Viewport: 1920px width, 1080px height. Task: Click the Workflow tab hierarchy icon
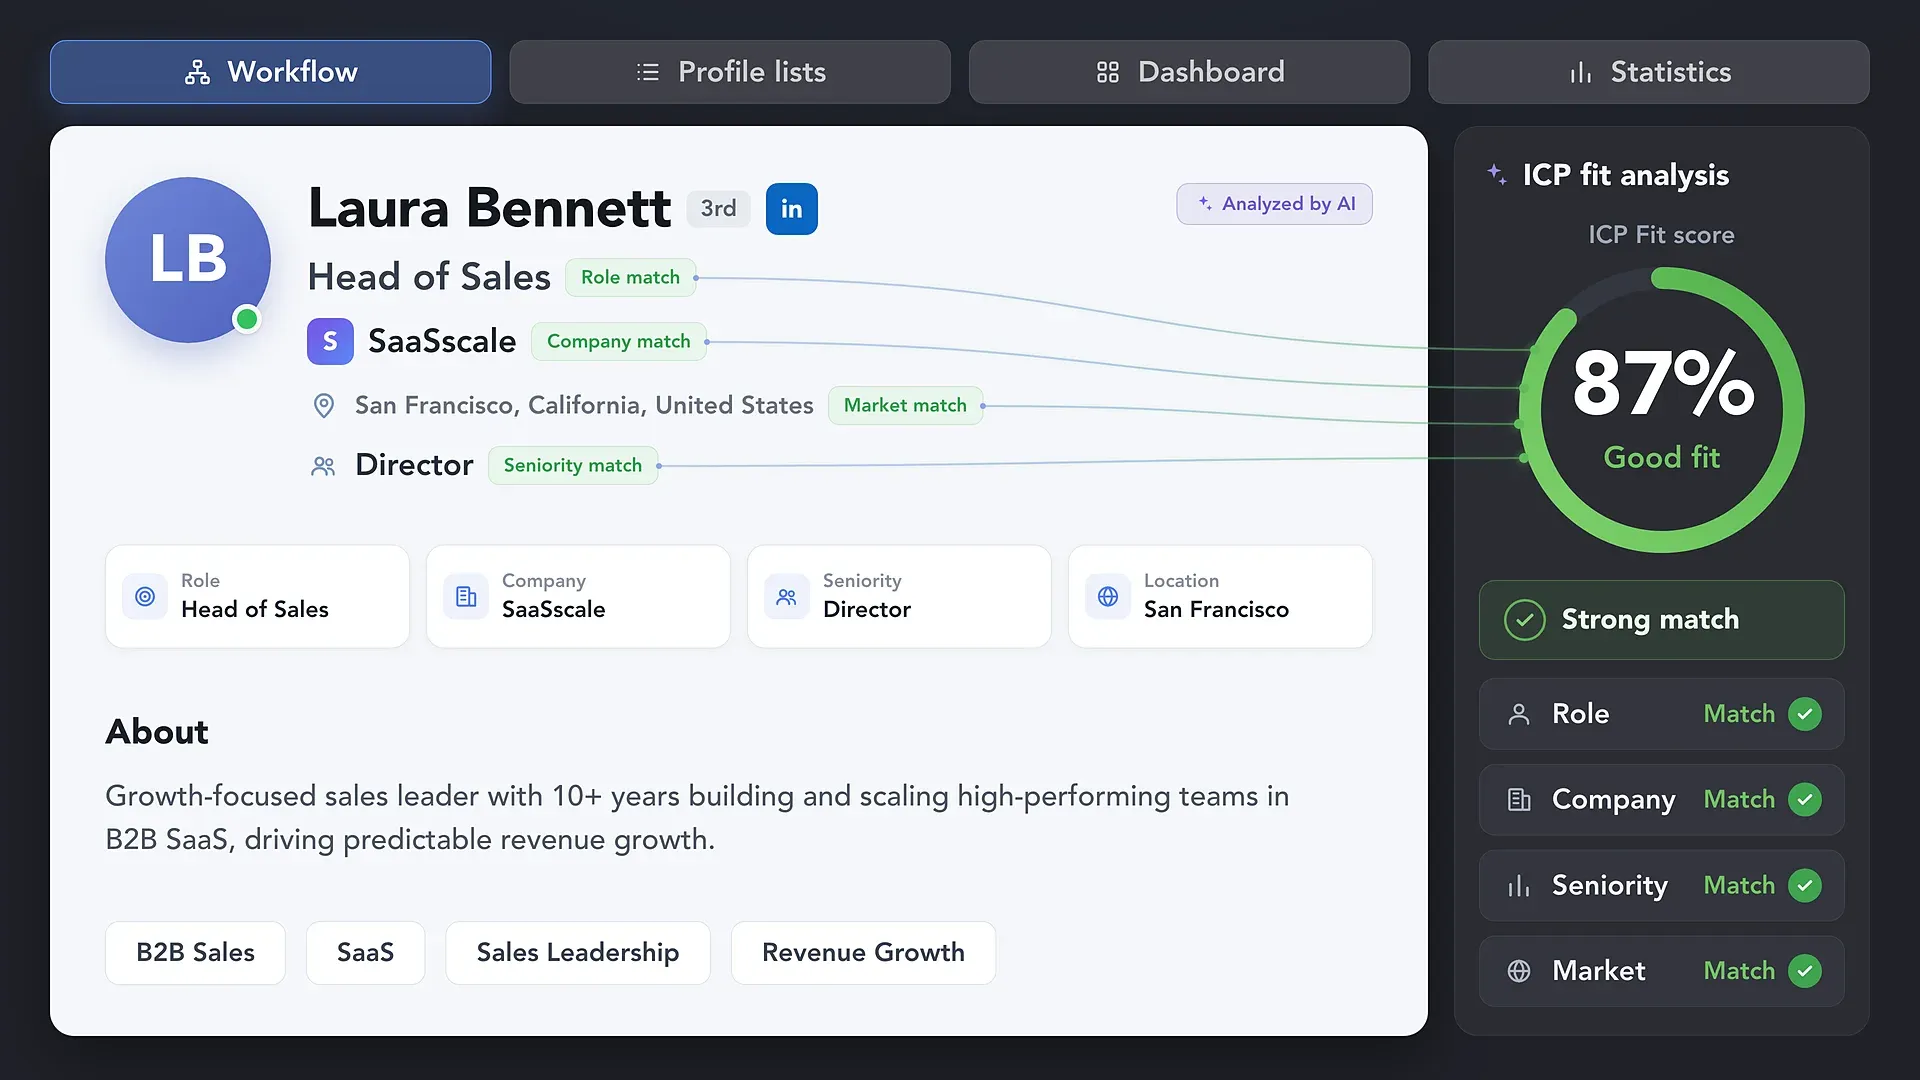(x=197, y=72)
